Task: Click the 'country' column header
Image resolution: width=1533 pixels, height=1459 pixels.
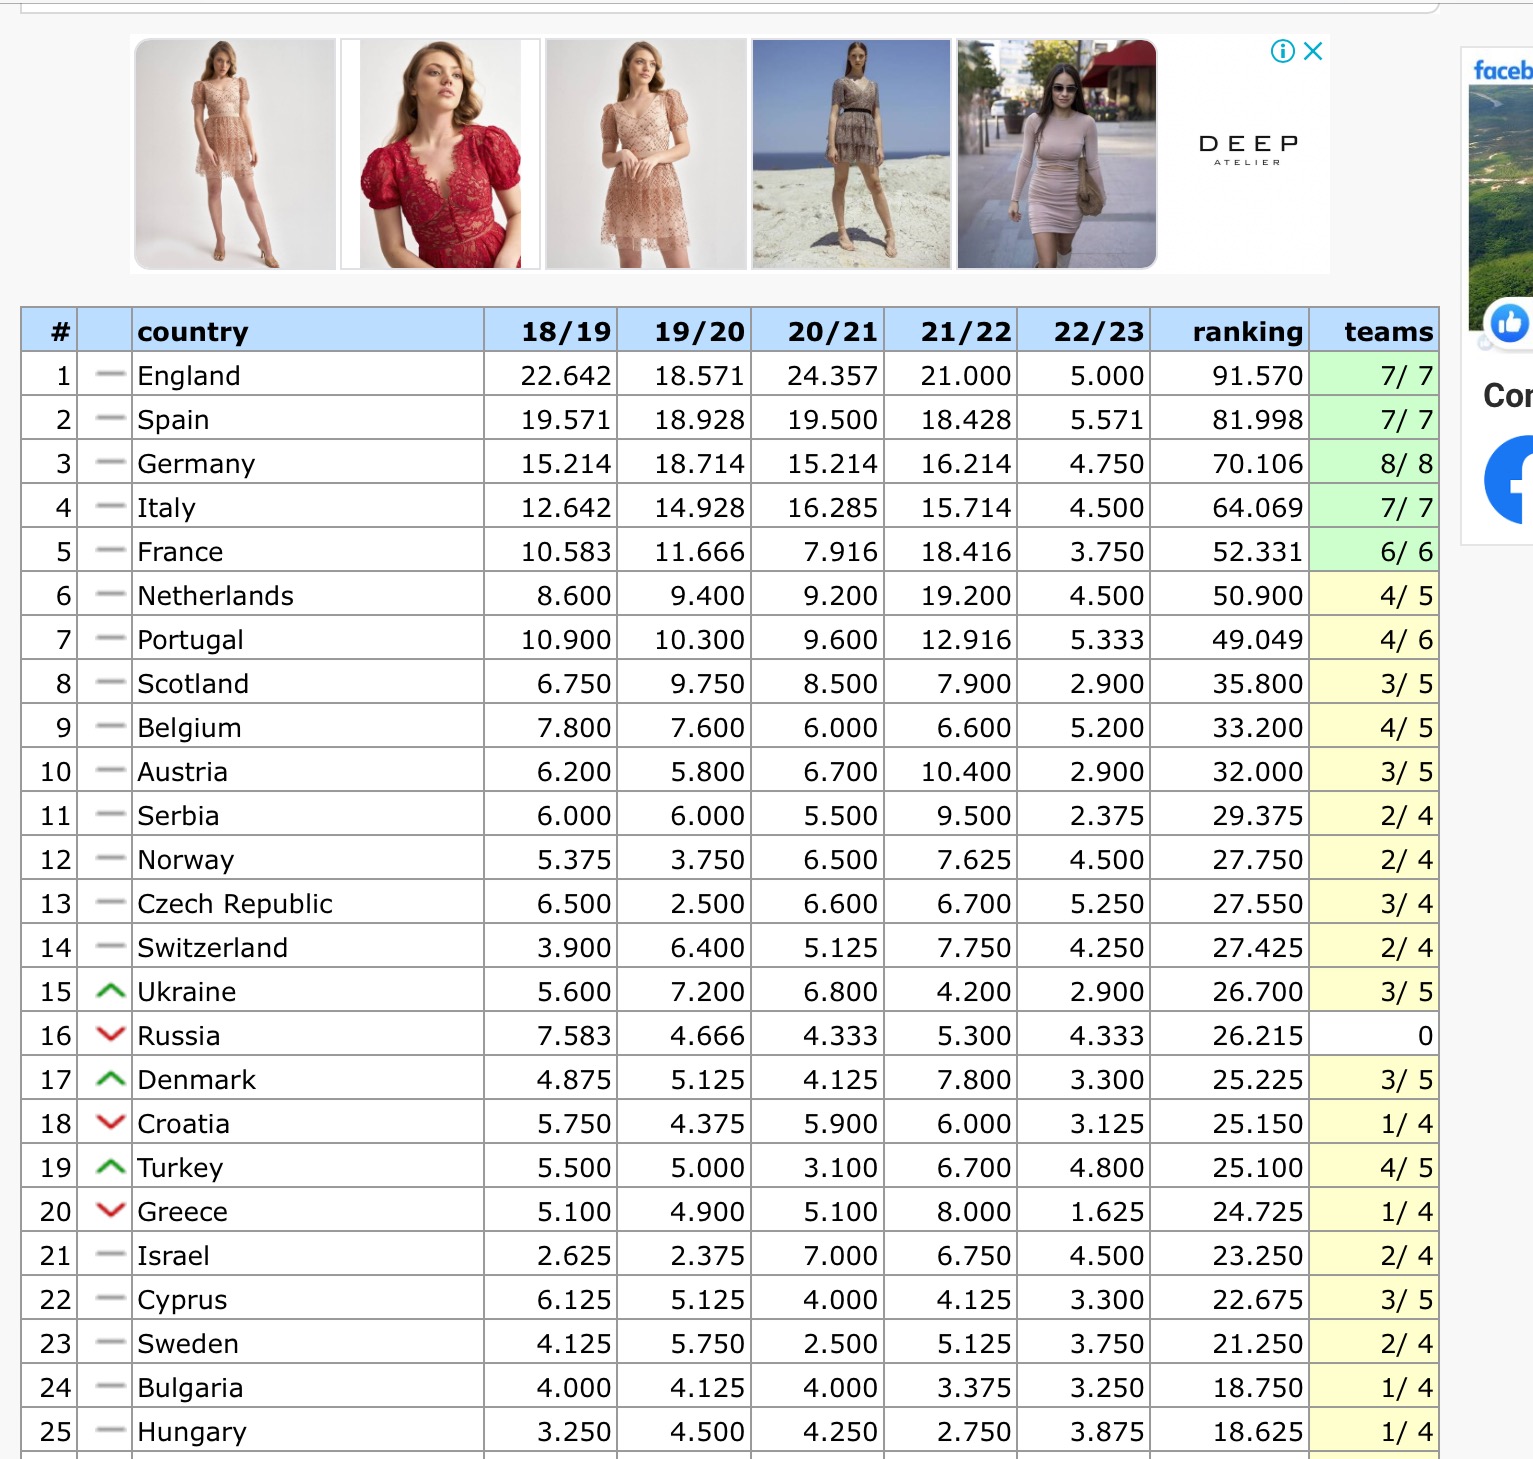Action: click(193, 331)
